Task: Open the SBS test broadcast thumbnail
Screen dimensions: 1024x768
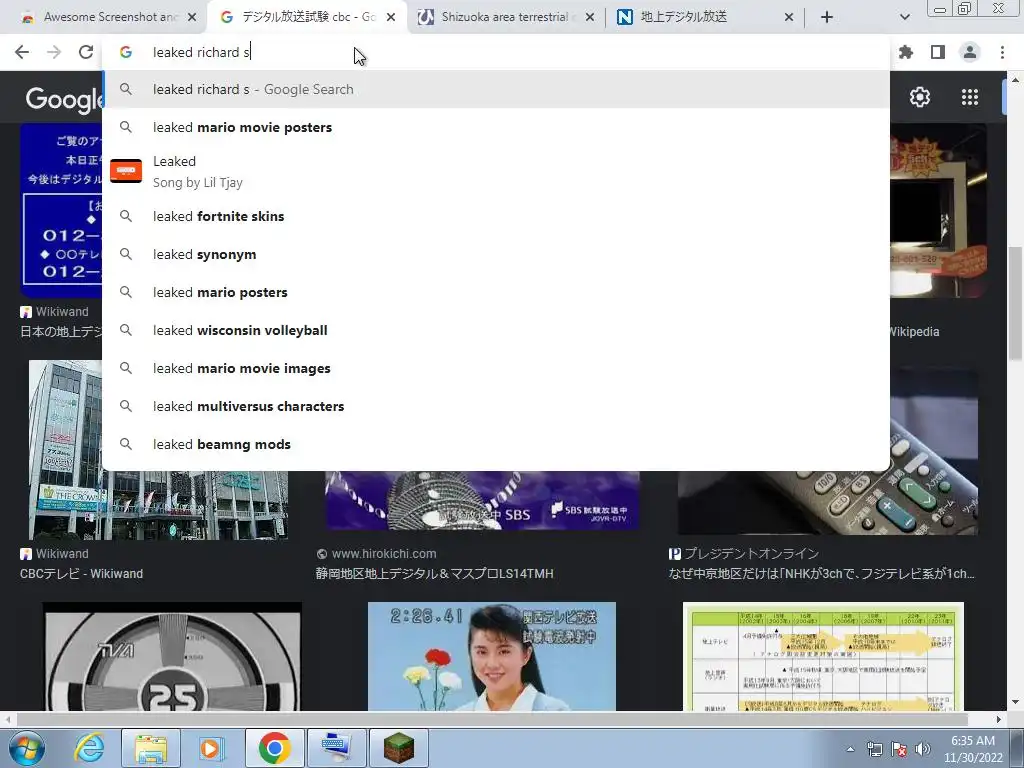Action: [x=482, y=500]
